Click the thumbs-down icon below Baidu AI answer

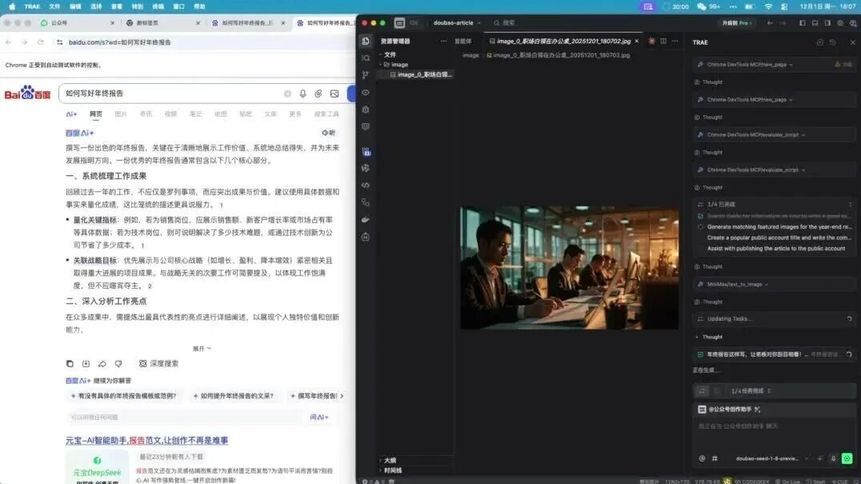coord(119,364)
